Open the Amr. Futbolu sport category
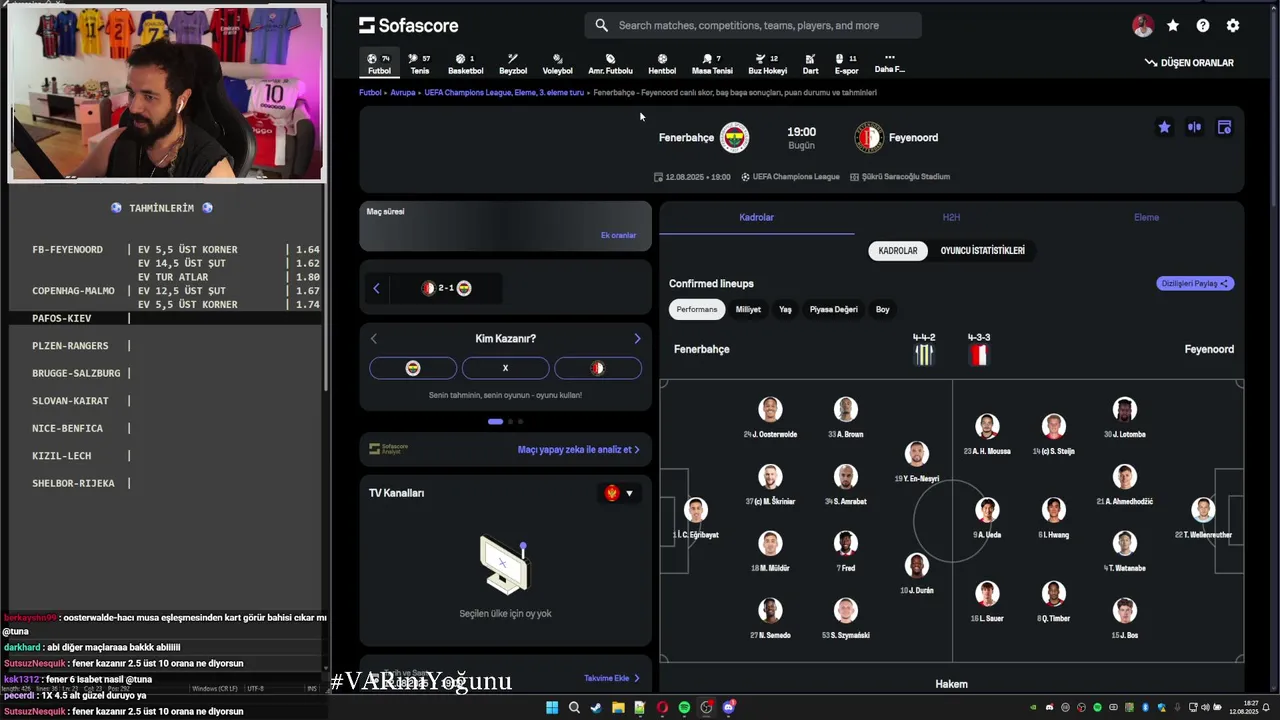Viewport: 1280px width, 720px height. pos(610,64)
